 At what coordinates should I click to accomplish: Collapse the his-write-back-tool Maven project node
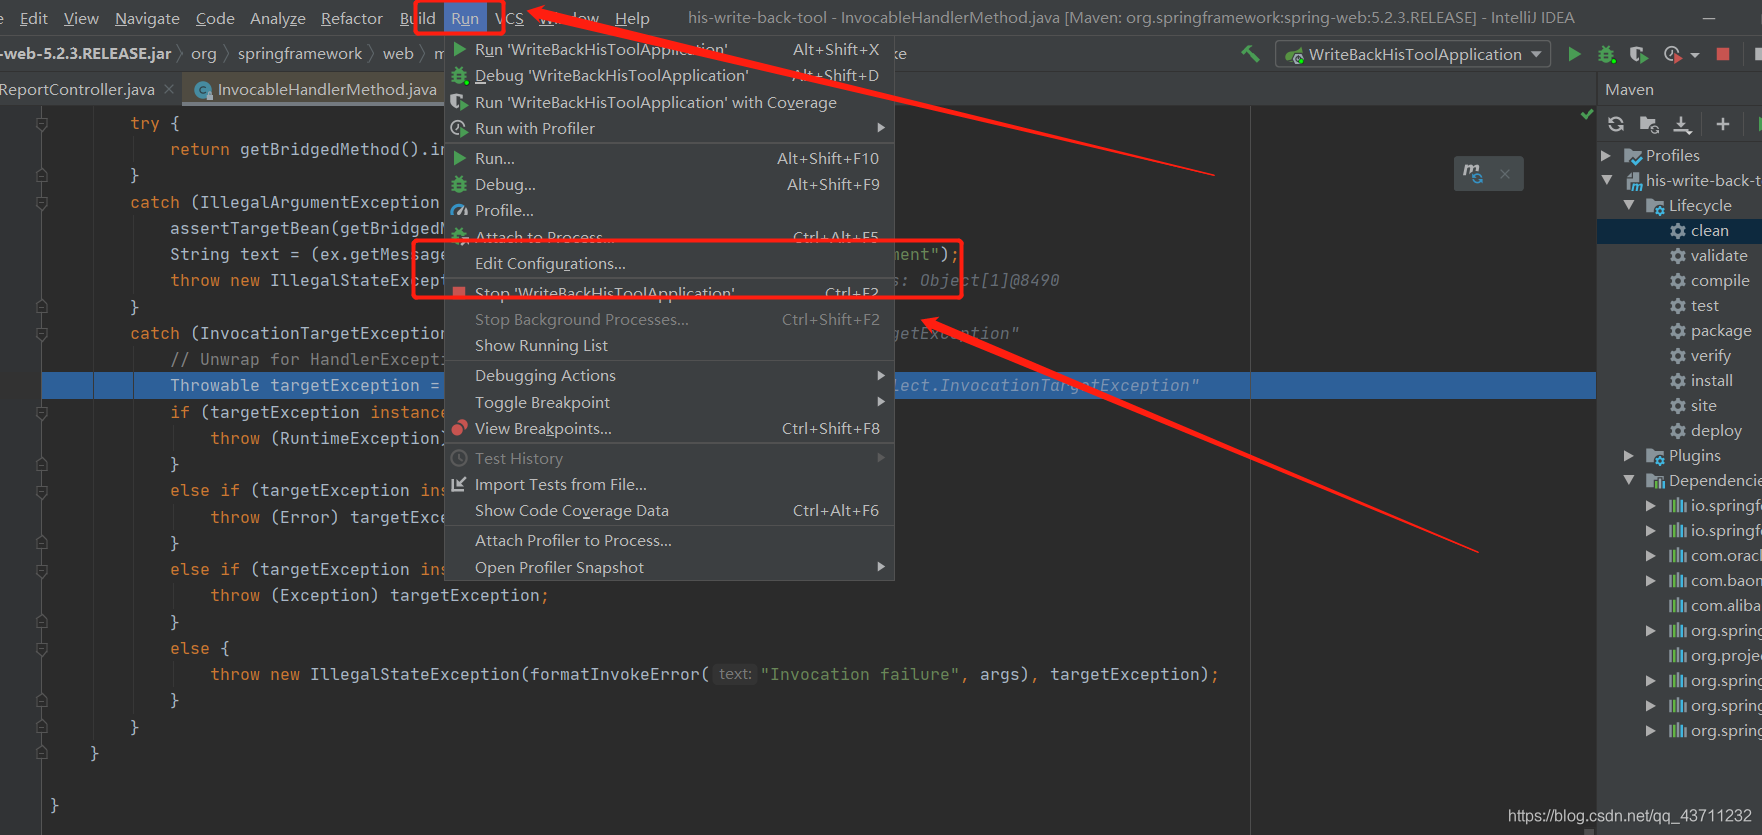pos(1607,181)
